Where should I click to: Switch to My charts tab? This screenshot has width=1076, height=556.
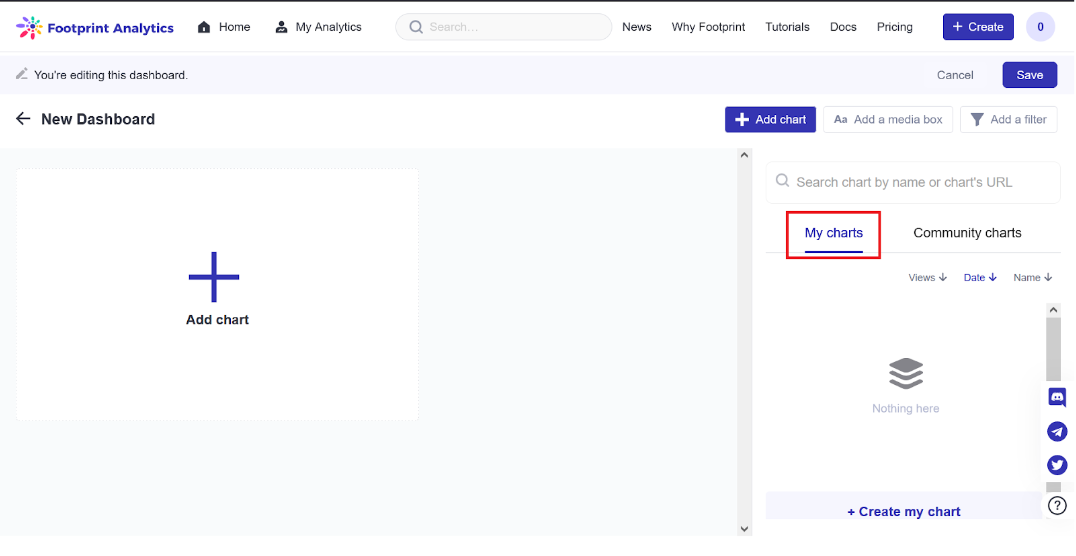(x=833, y=233)
